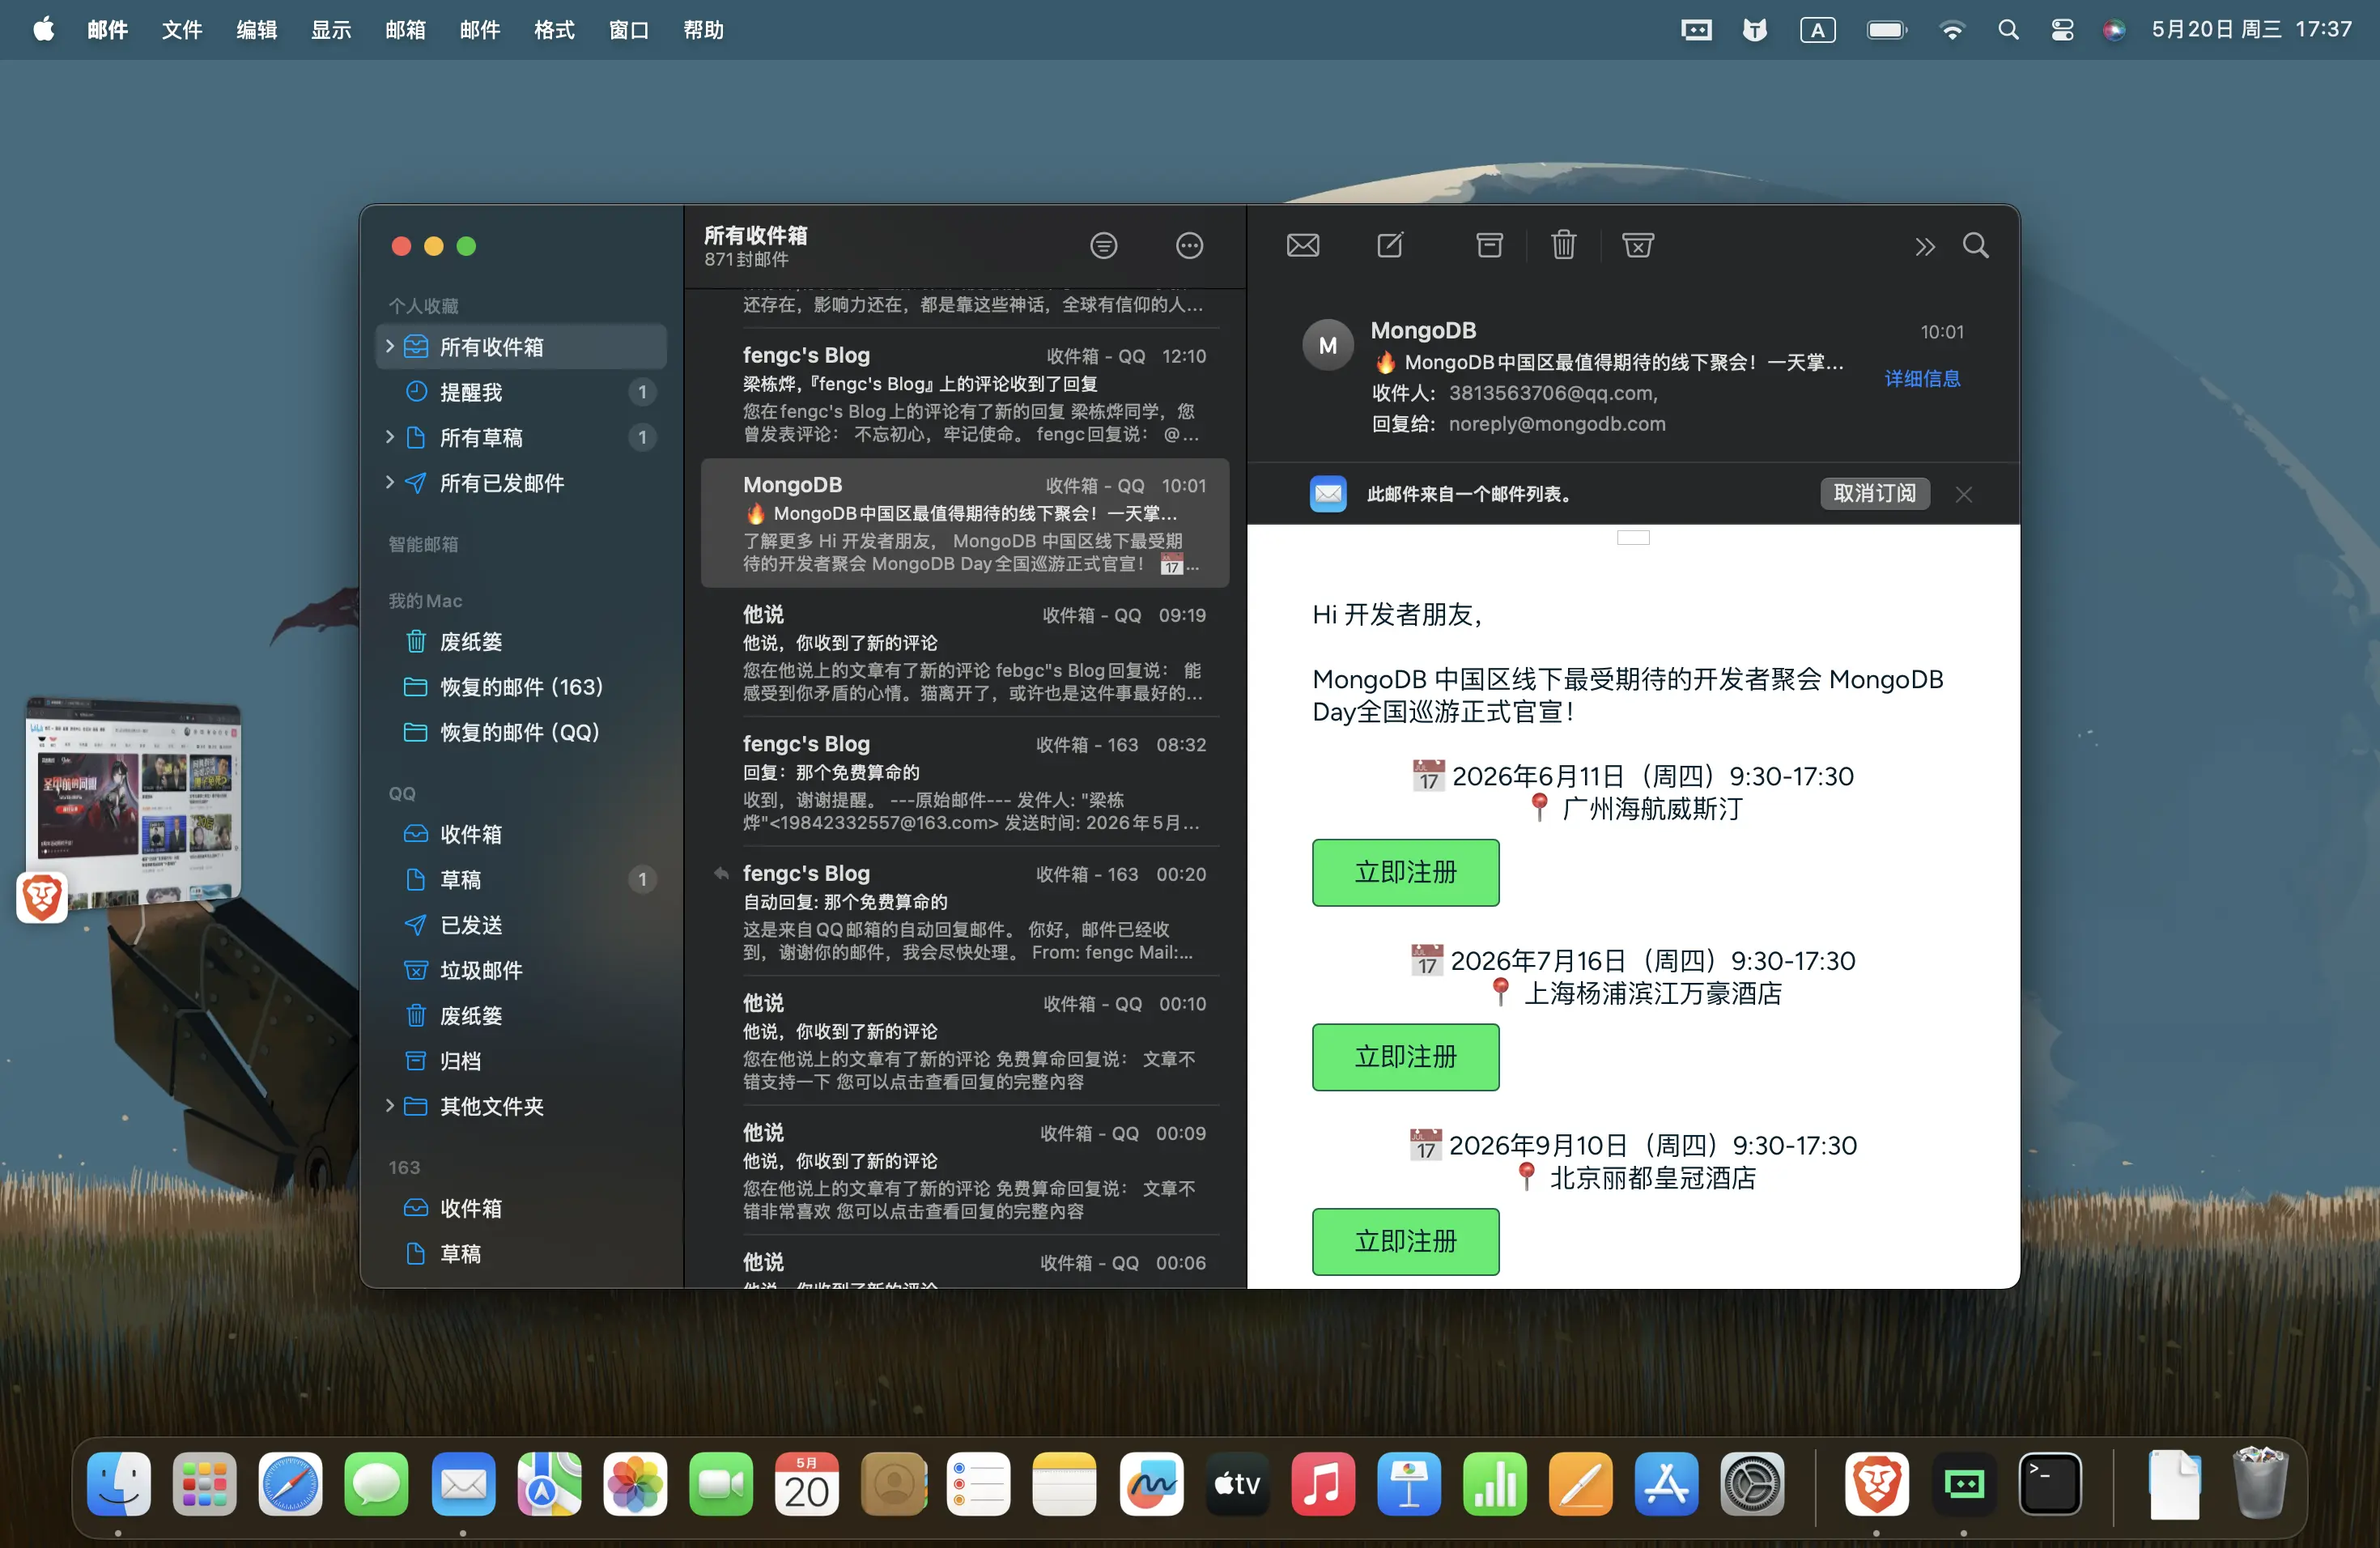Open the 他说 00:10 message

point(965,1041)
